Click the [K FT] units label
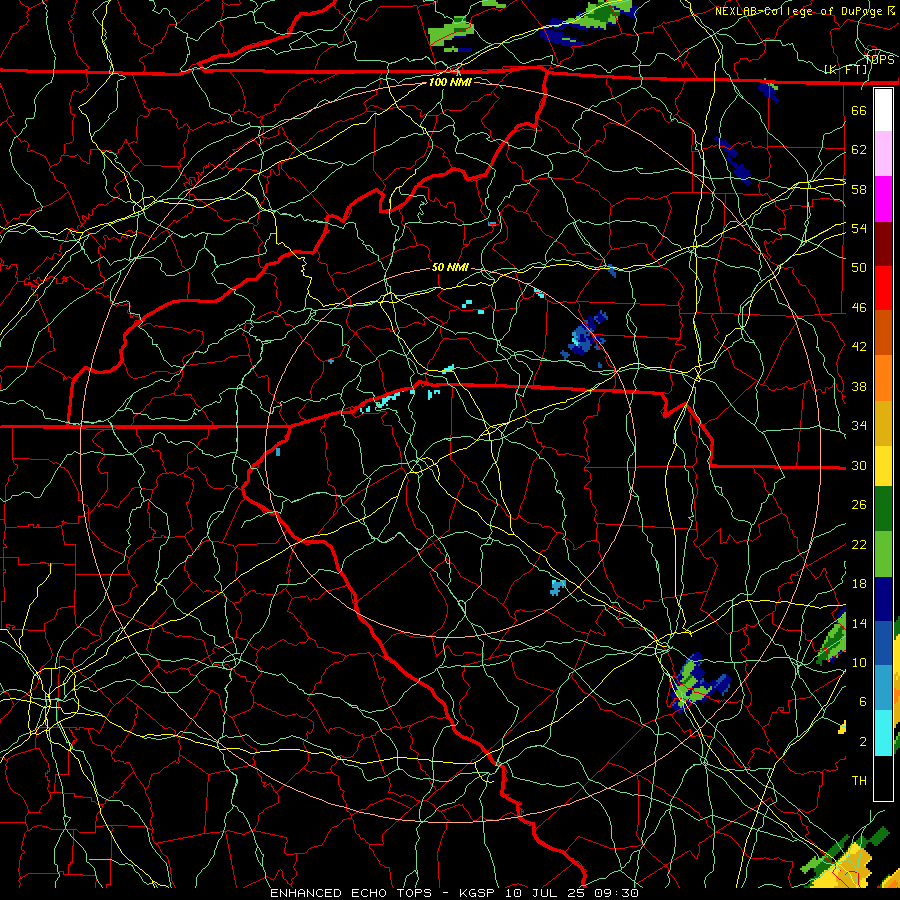 coord(846,70)
